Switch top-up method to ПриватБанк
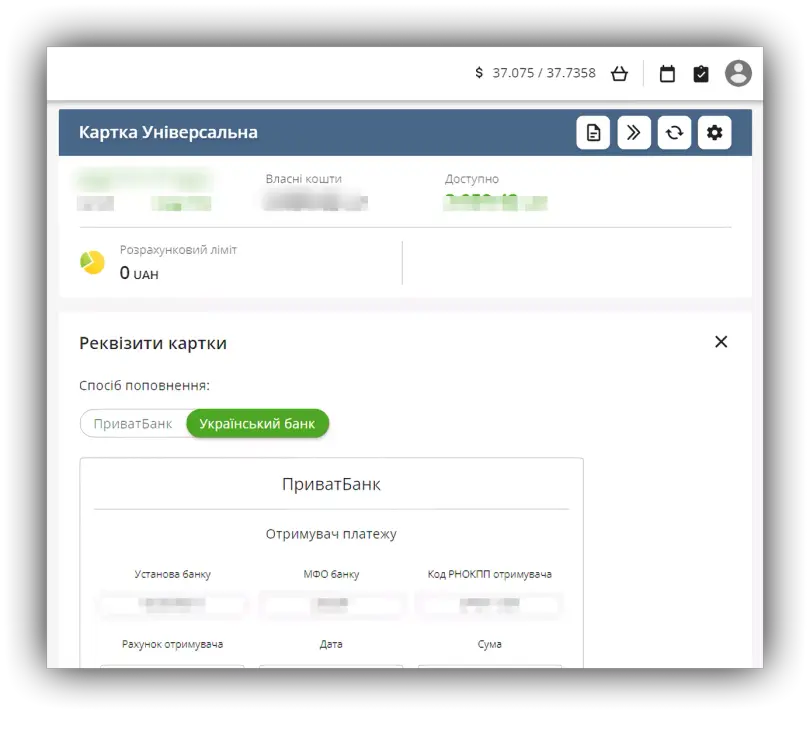 pyautogui.click(x=133, y=423)
